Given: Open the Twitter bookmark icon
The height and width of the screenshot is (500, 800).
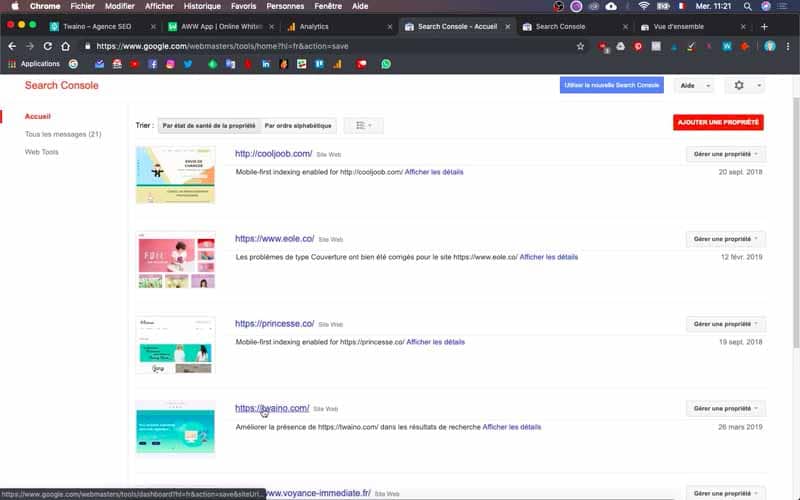Looking at the screenshot, I should coord(188,64).
